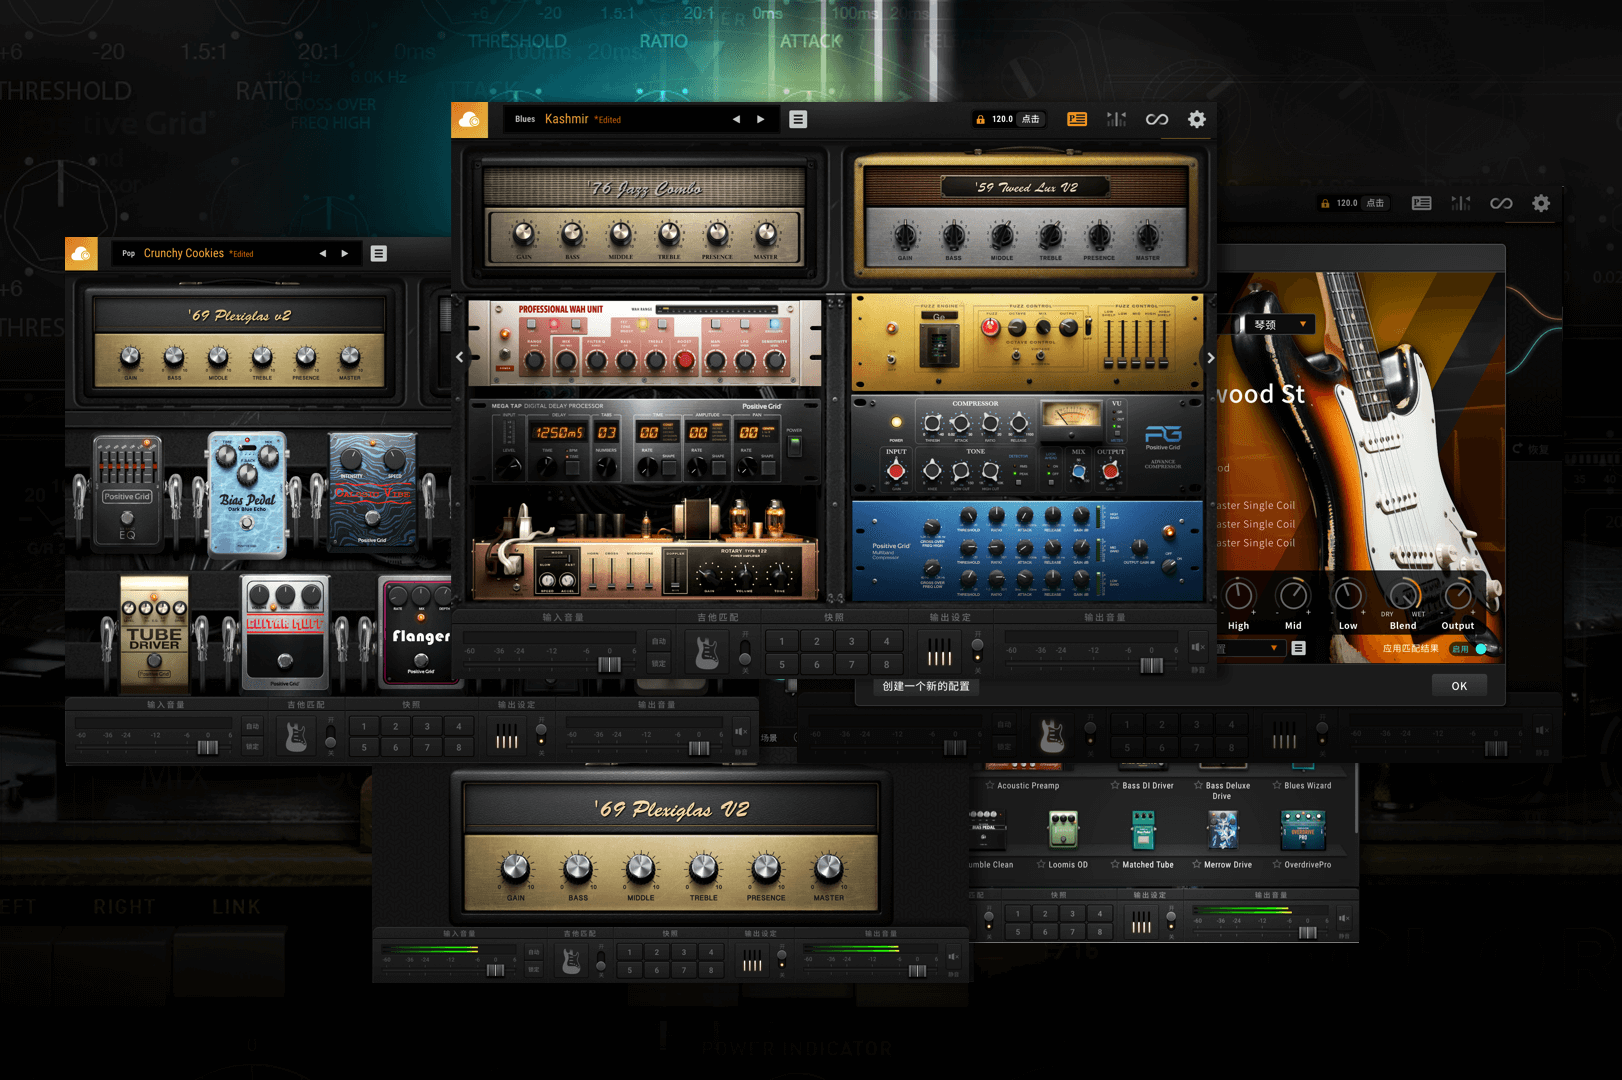Open guitar match icon in Crunchy Cookies window
1622x1080 pixels.
pos(296,738)
